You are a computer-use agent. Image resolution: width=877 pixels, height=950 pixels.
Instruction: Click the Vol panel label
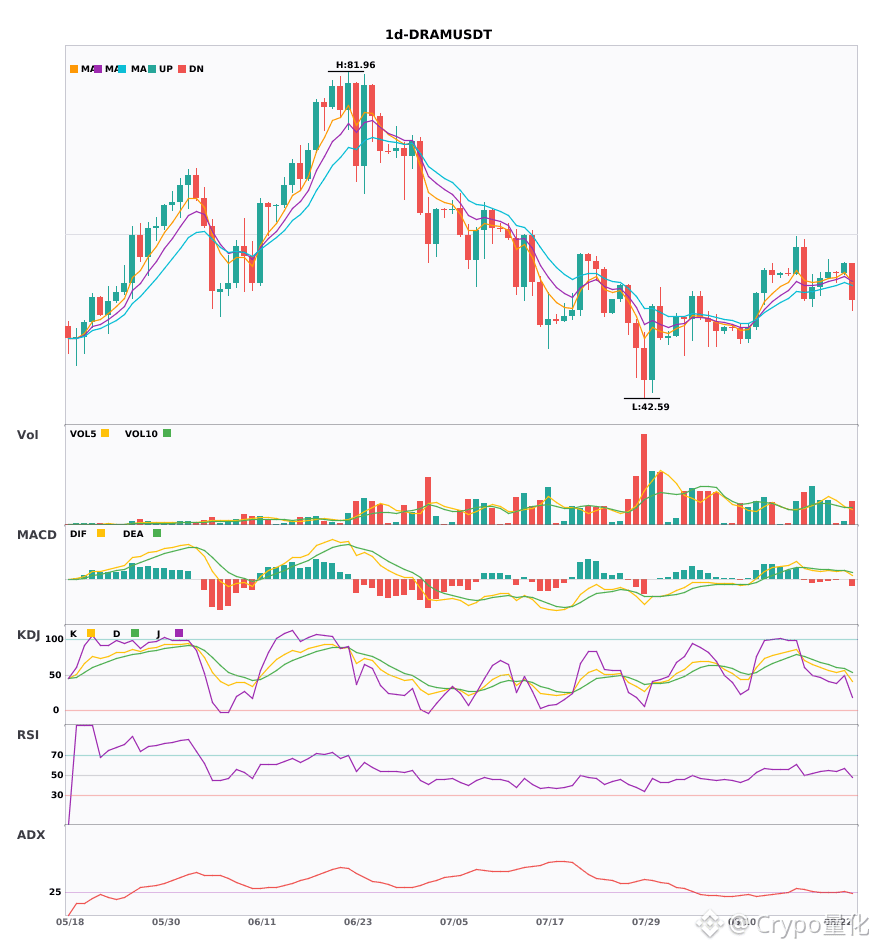28,435
